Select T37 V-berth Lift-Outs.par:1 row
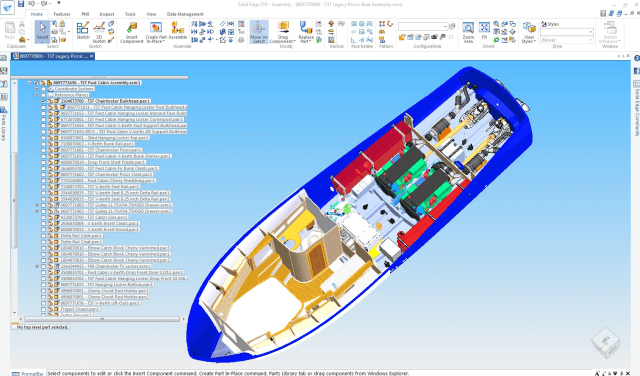This screenshot has height=376, width=640. (x=100, y=303)
